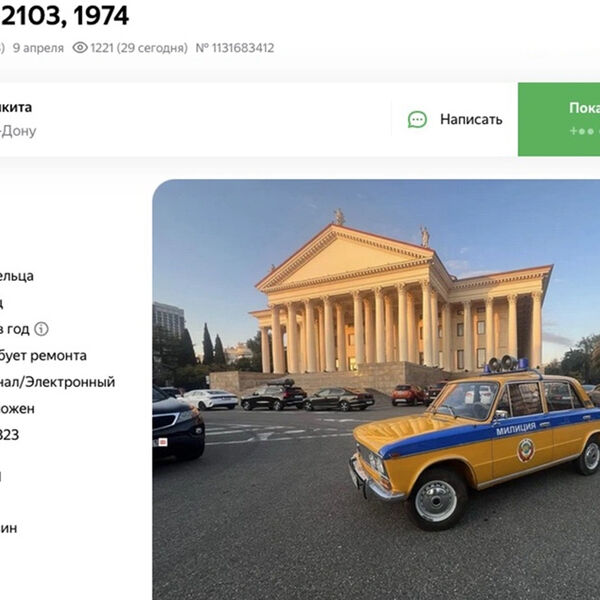Image resolution: width=600 pixels, height=600 pixels.
Task: Click the customs status text ending in ожен
Action: 17,409
